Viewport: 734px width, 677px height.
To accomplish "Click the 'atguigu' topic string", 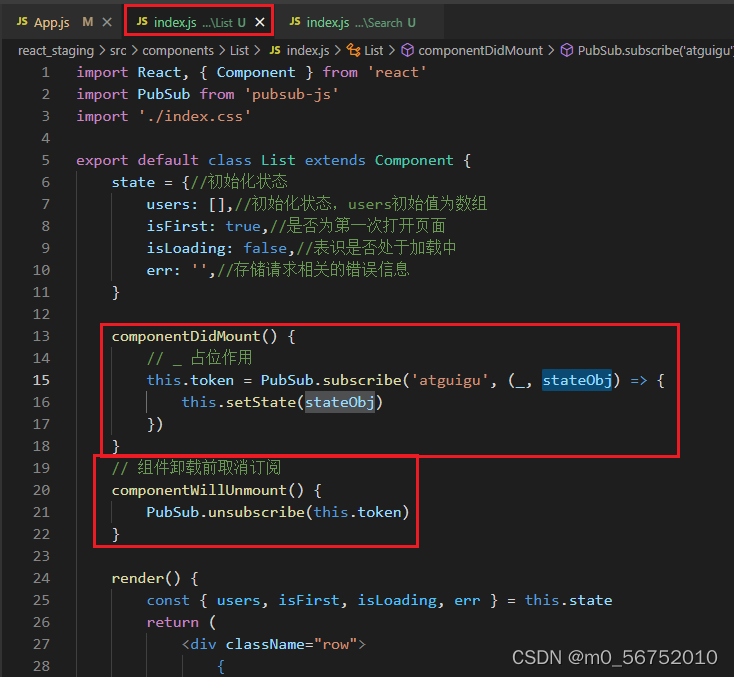I will [450, 380].
